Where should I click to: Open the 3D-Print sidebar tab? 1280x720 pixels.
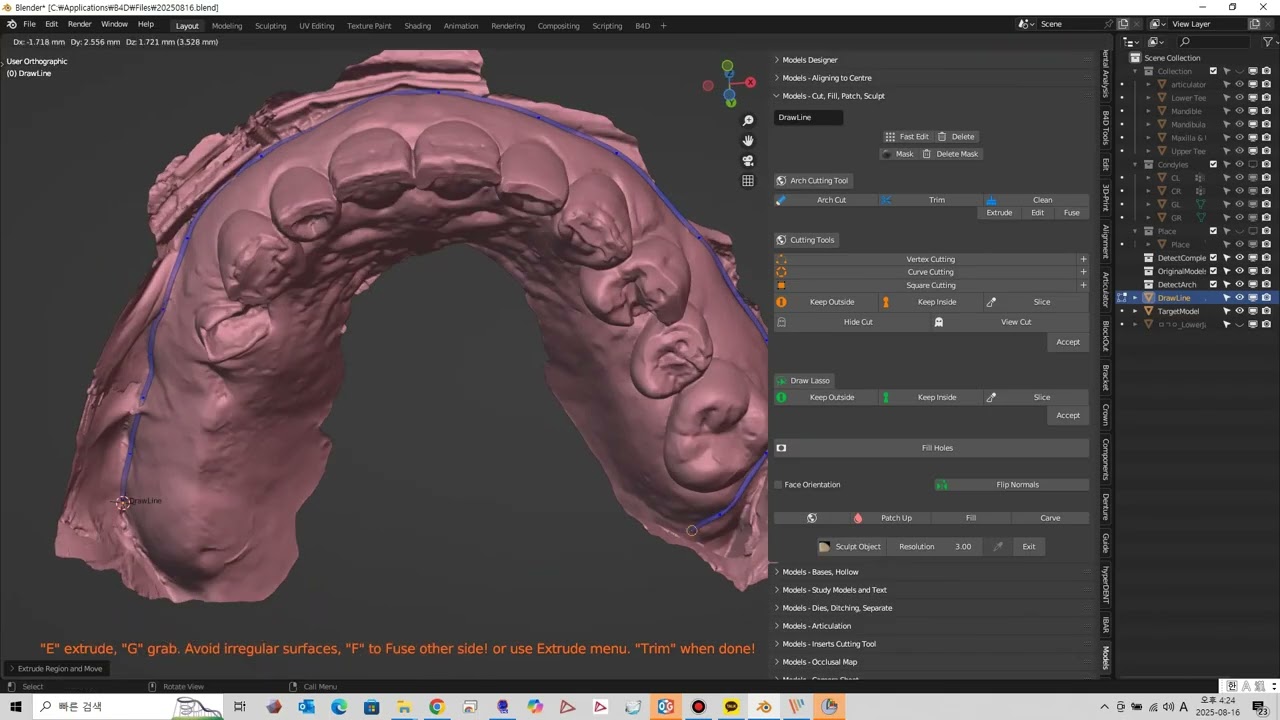point(1106,198)
